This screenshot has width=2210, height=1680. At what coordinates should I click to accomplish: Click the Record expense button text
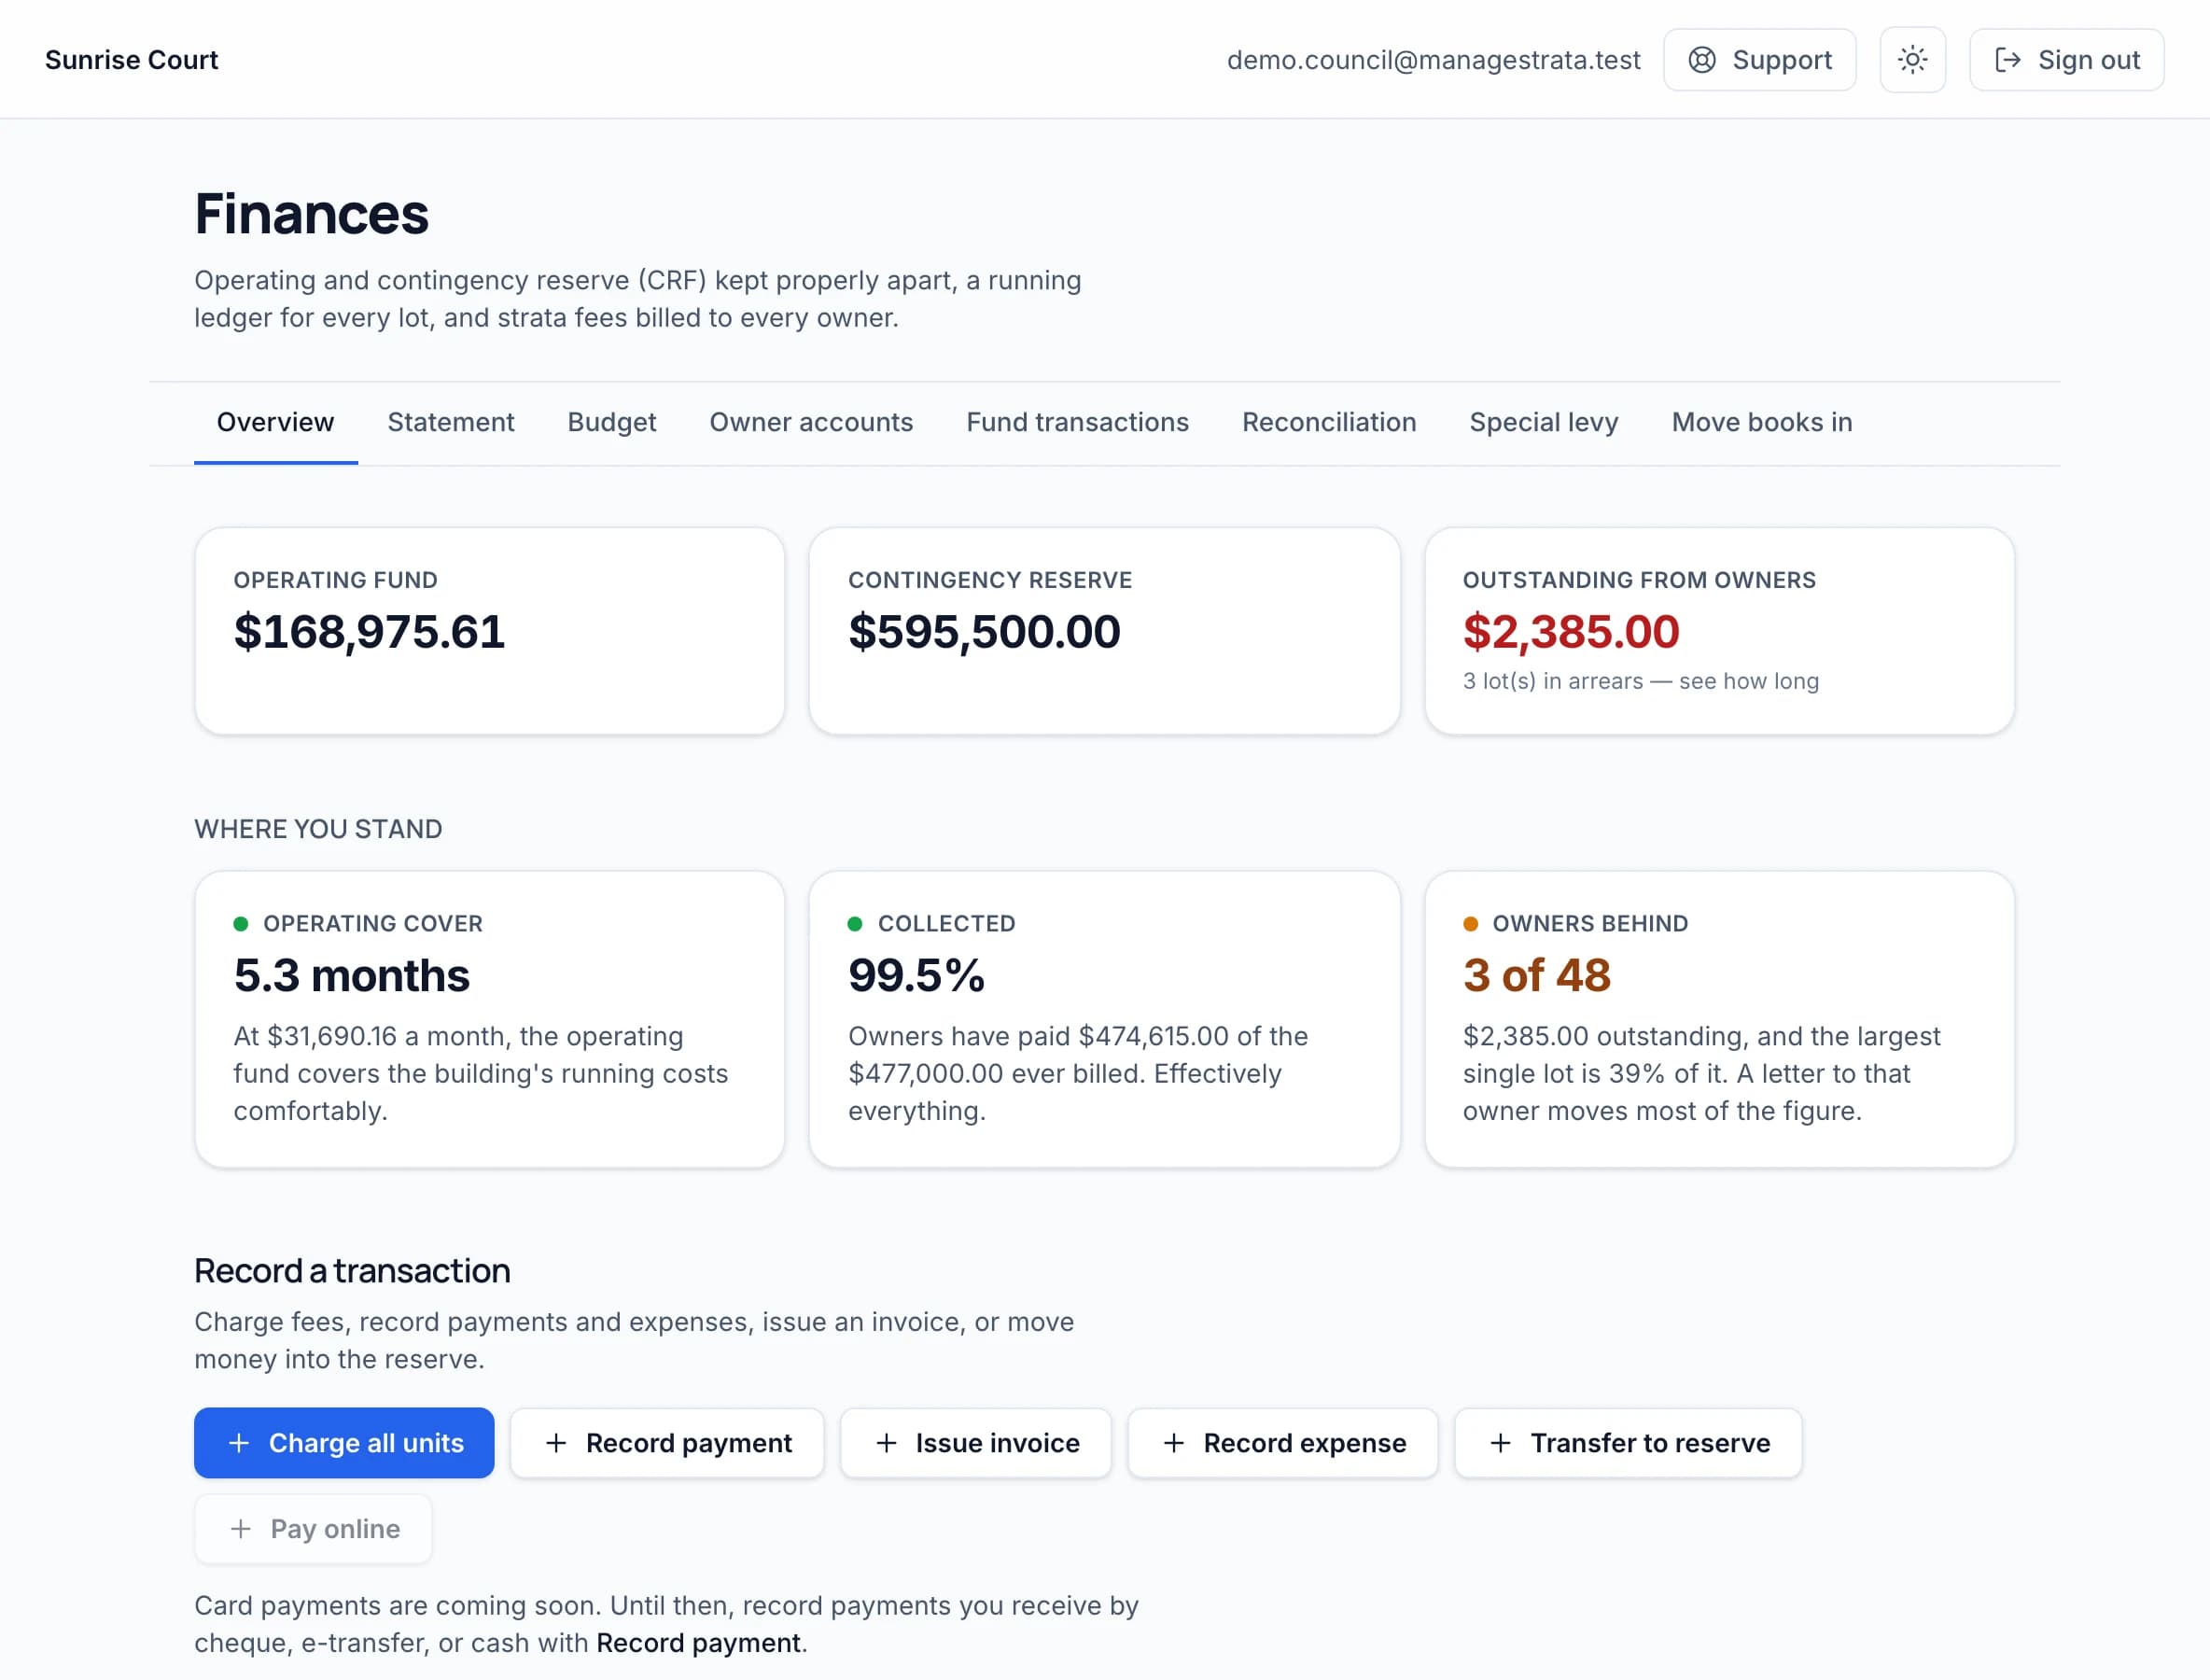point(1305,1443)
